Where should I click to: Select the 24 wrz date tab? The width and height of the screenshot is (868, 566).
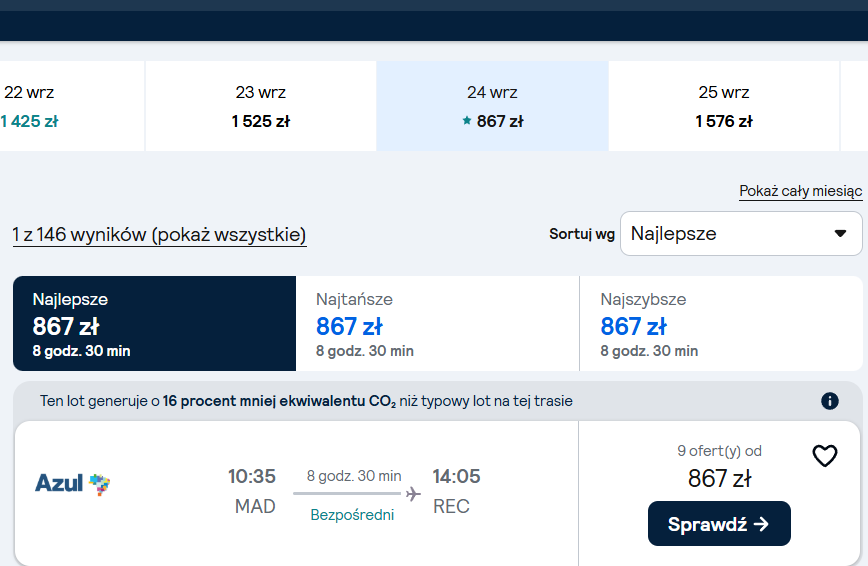click(x=492, y=106)
